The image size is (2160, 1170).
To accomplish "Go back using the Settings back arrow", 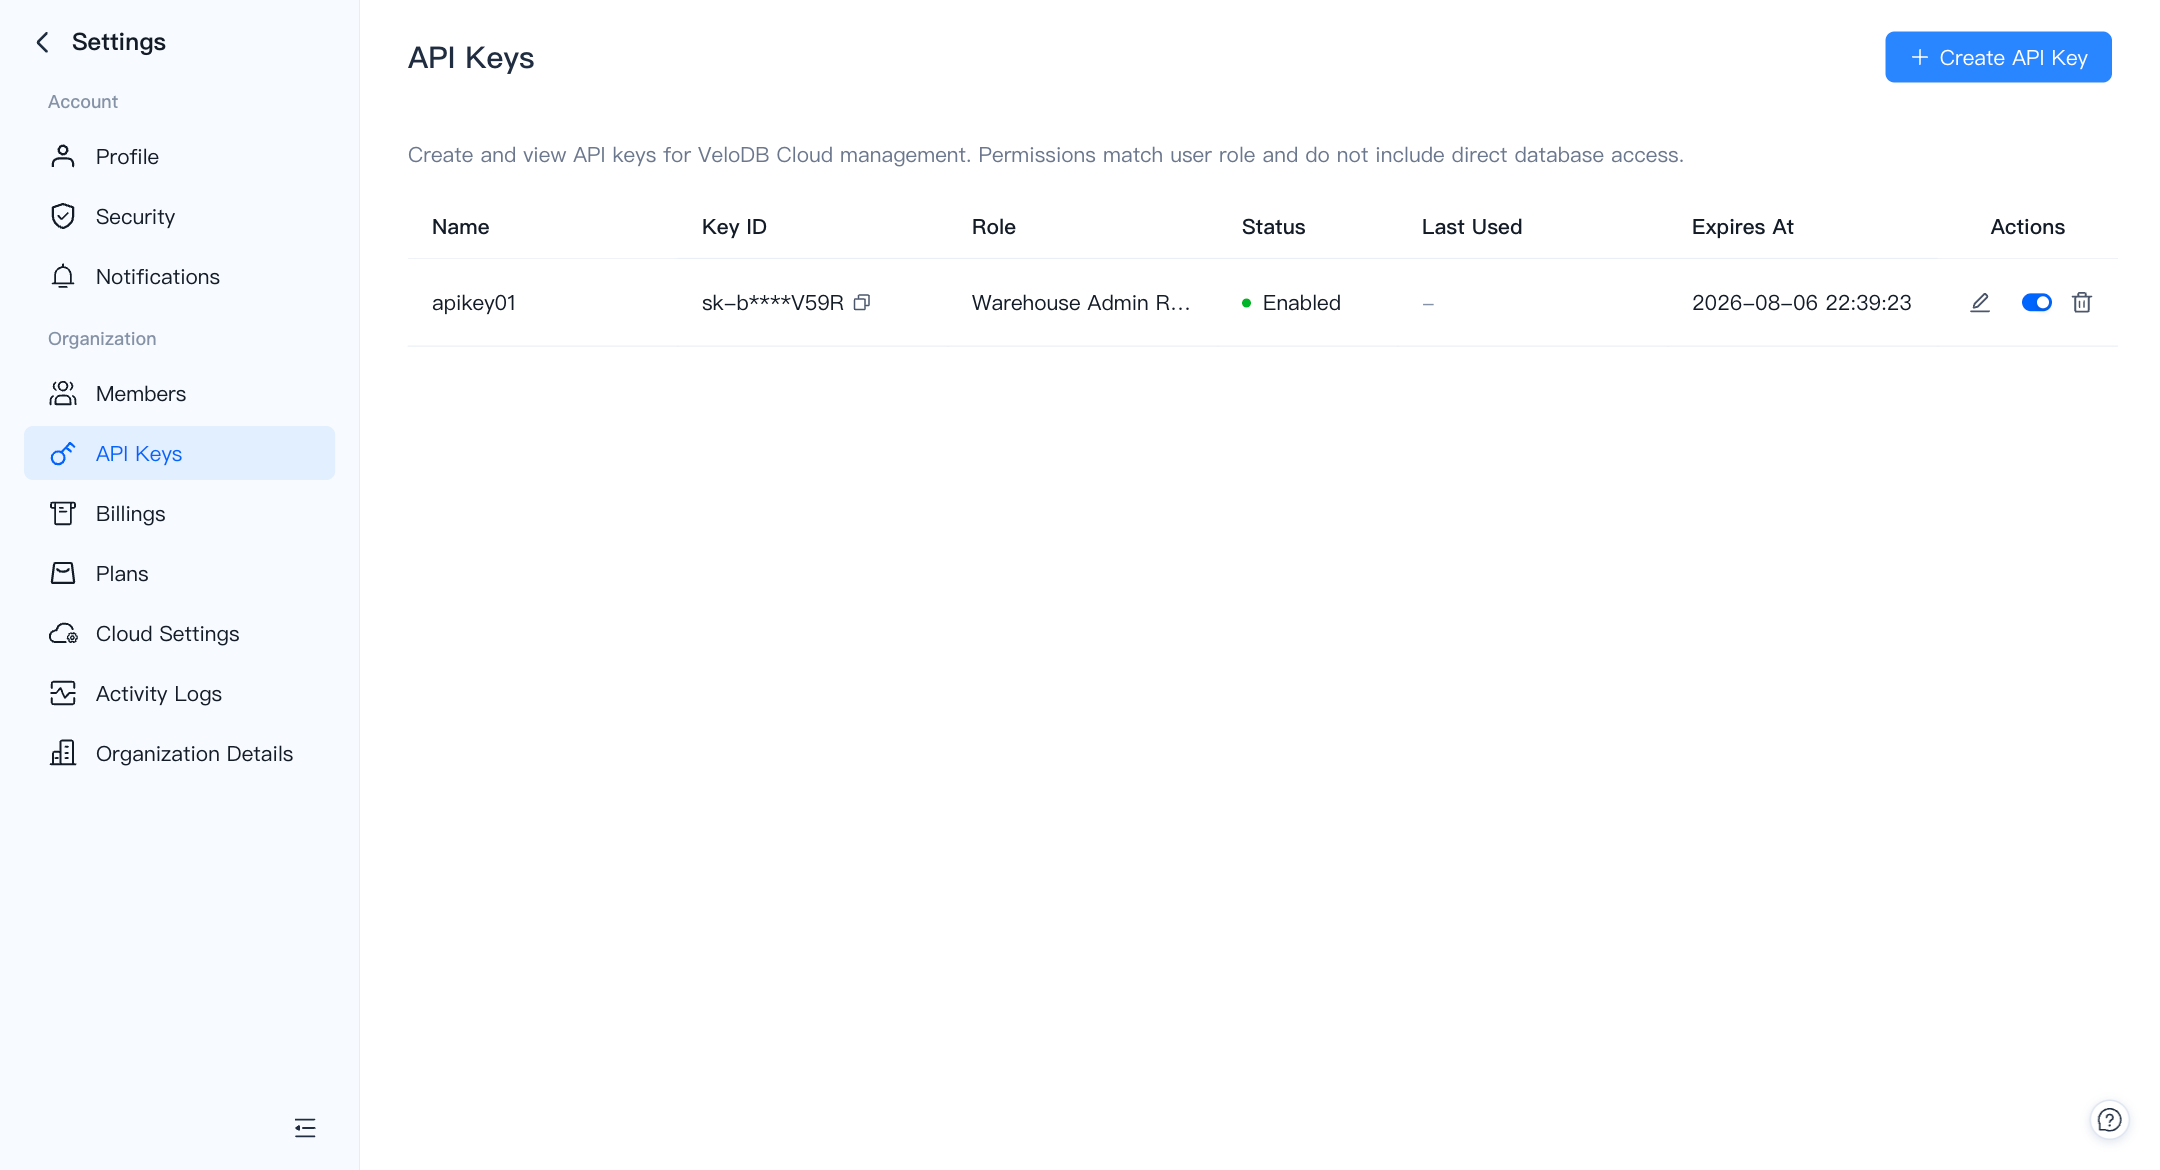I will [x=42, y=42].
